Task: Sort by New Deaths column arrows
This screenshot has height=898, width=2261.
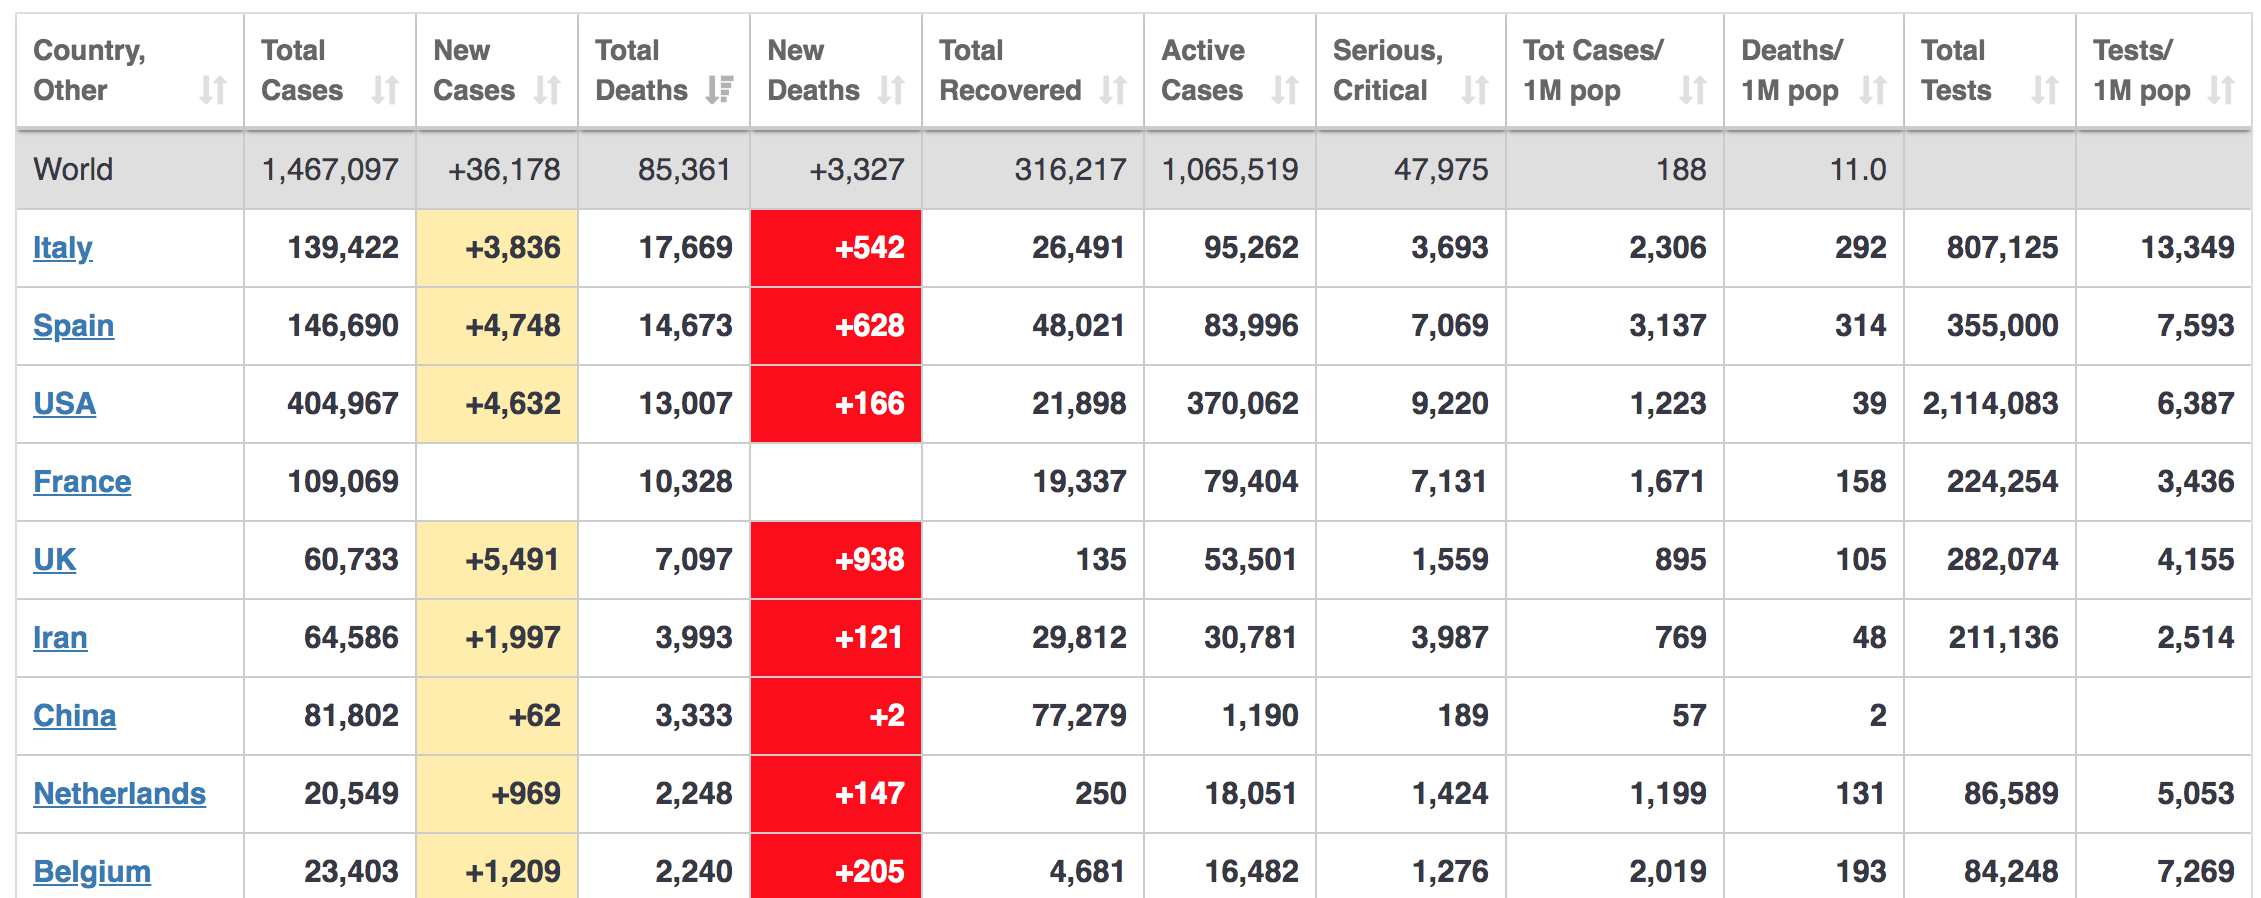Action: 891,90
